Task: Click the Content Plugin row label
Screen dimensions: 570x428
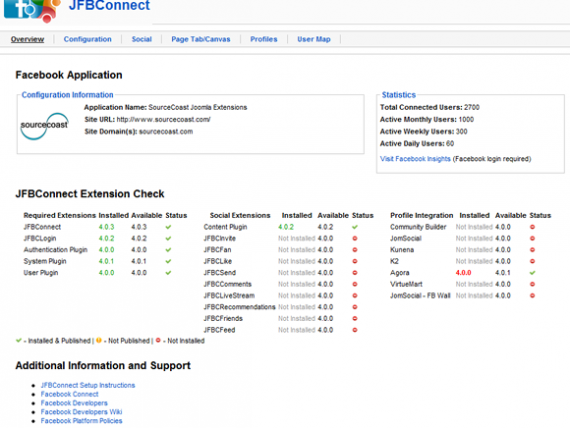Action: [x=225, y=227]
